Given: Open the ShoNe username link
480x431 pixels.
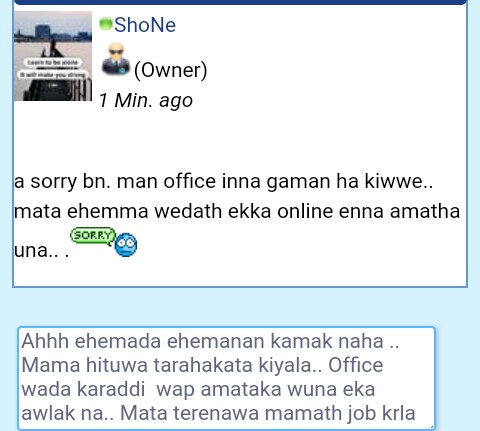Looking at the screenshot, I should coord(145,25).
